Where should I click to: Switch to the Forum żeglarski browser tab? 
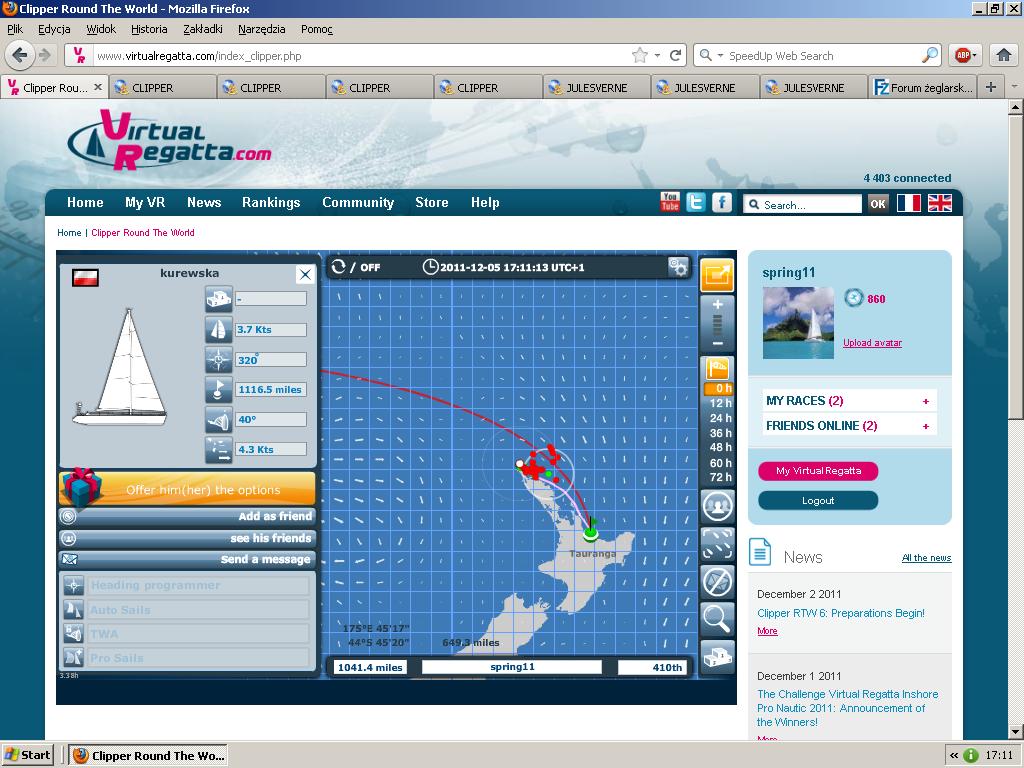(x=922, y=87)
